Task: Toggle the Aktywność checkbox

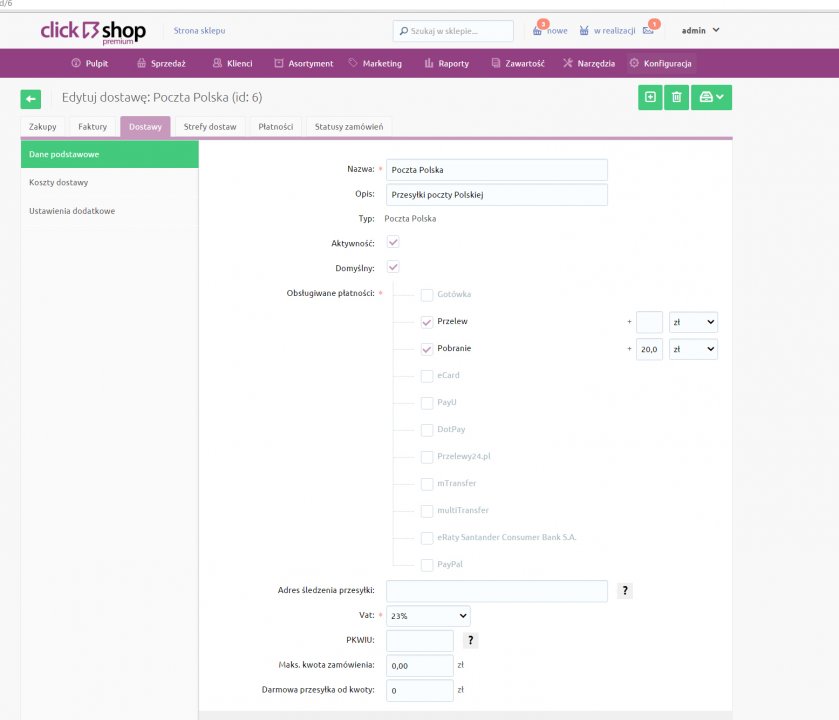Action: (393, 242)
